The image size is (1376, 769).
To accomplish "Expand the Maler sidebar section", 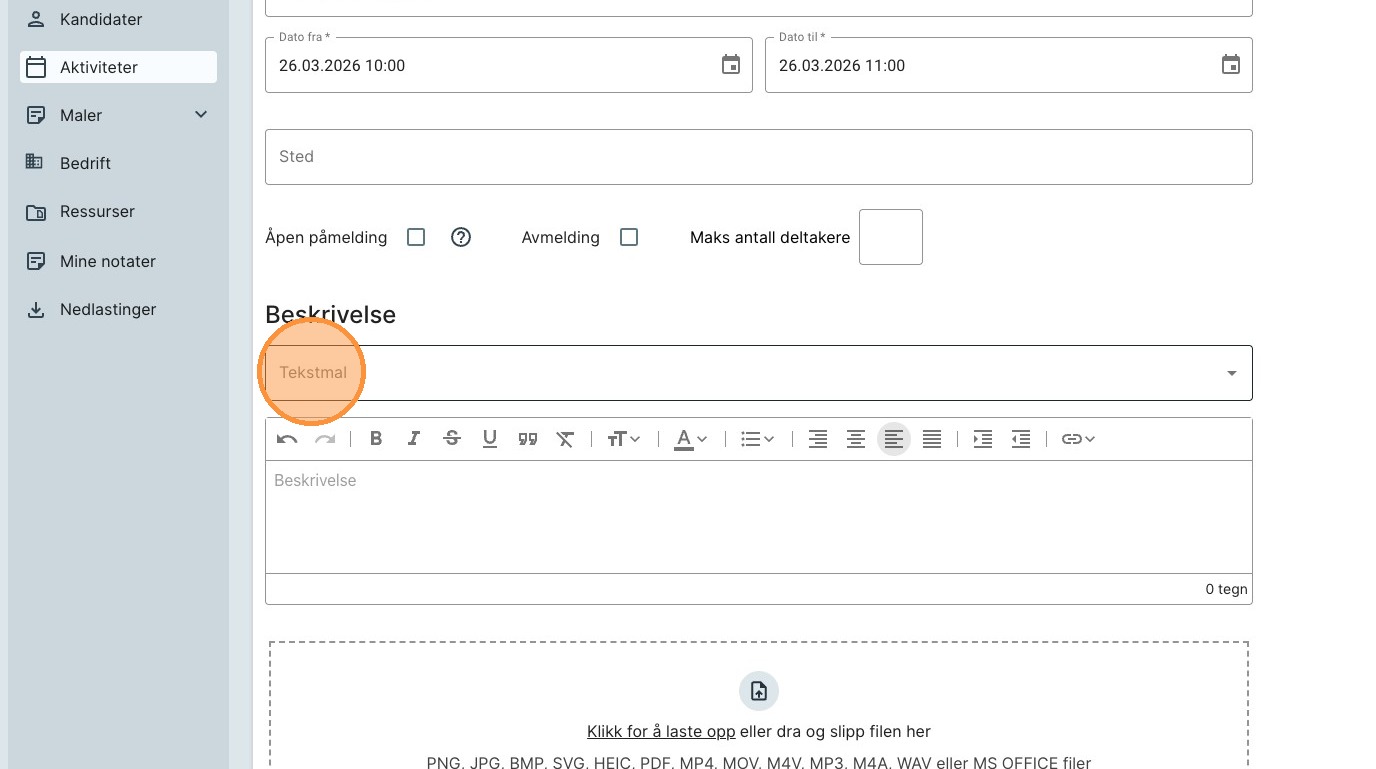I will [200, 115].
